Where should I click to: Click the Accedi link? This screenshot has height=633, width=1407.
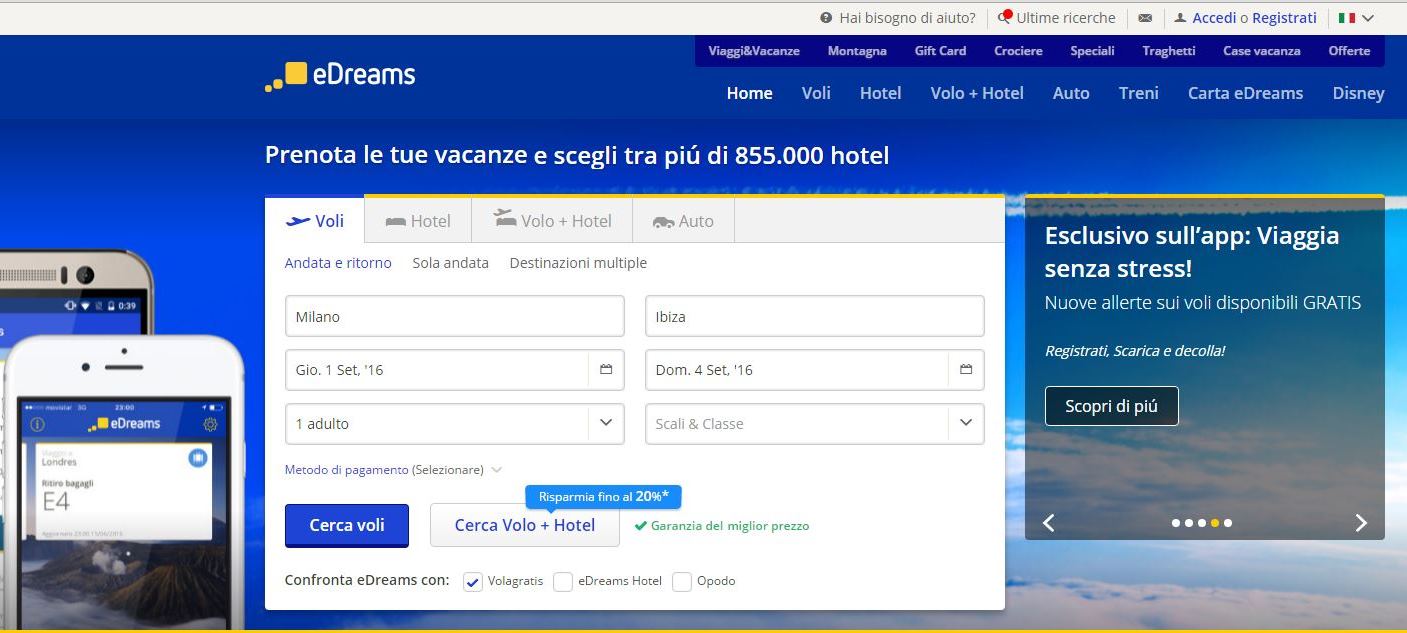(1214, 18)
